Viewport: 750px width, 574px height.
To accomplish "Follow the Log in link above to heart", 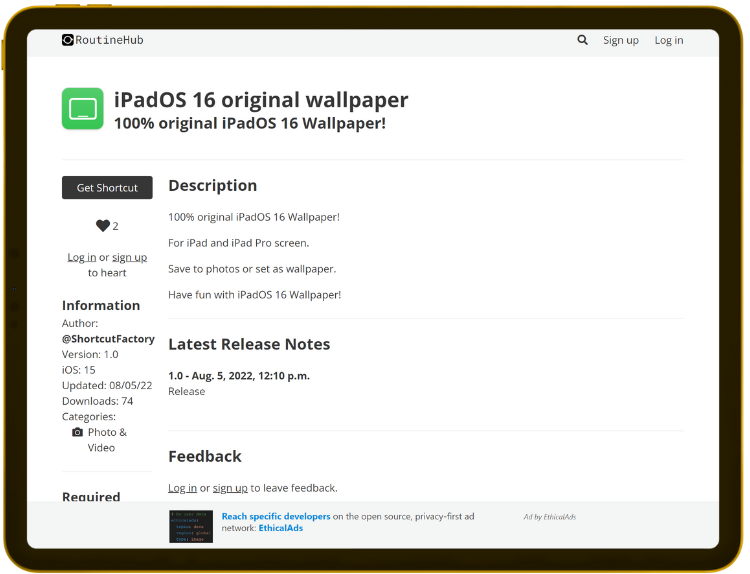I will point(82,257).
